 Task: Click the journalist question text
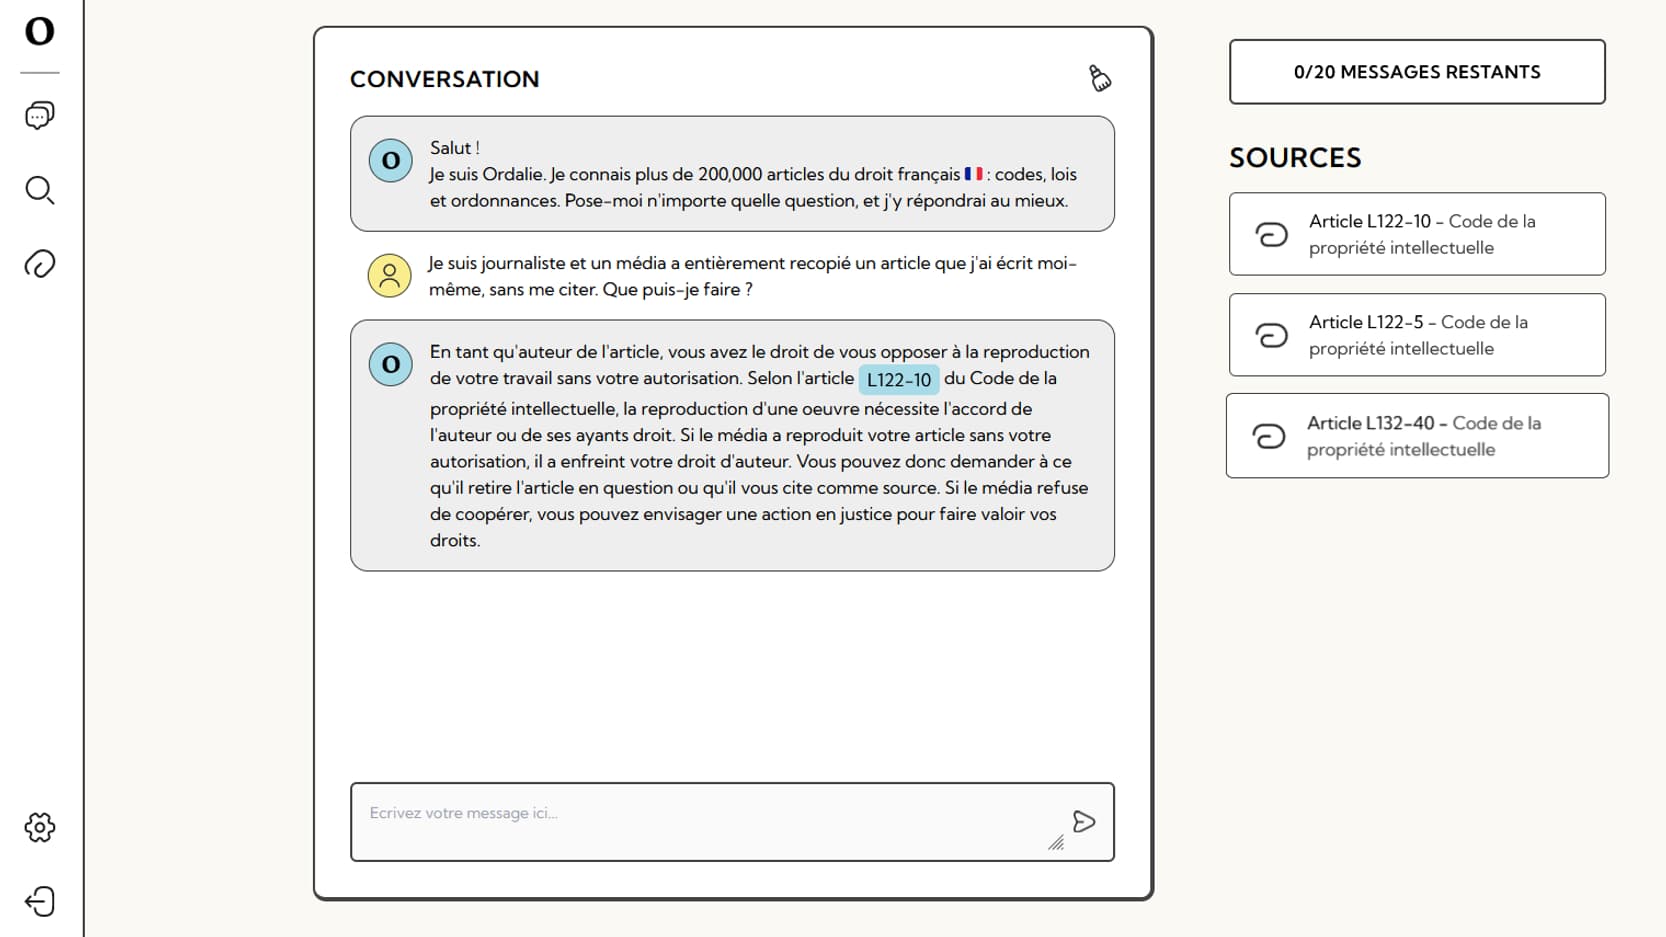click(752, 276)
